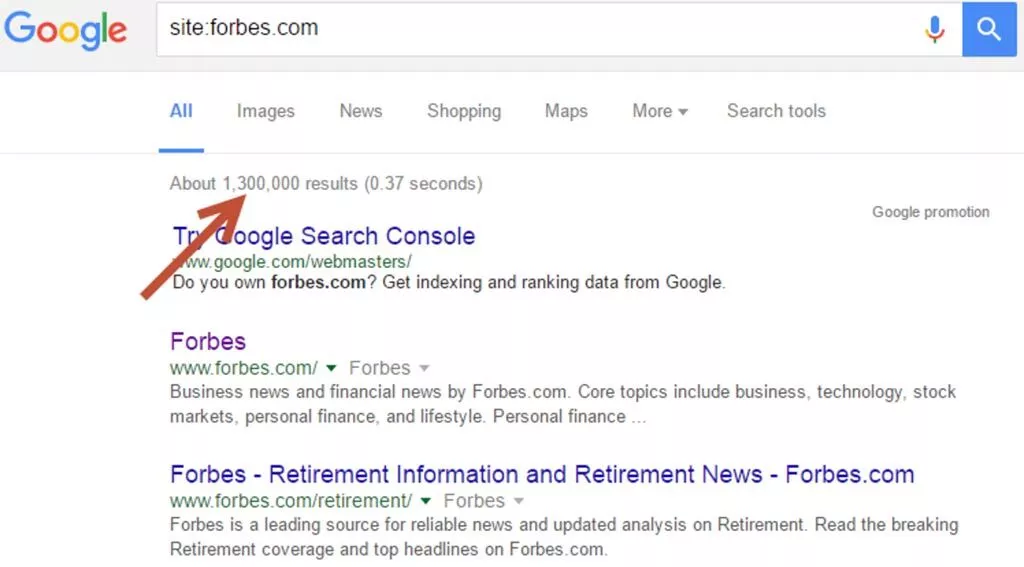Click the Forbes result title

pos(208,341)
